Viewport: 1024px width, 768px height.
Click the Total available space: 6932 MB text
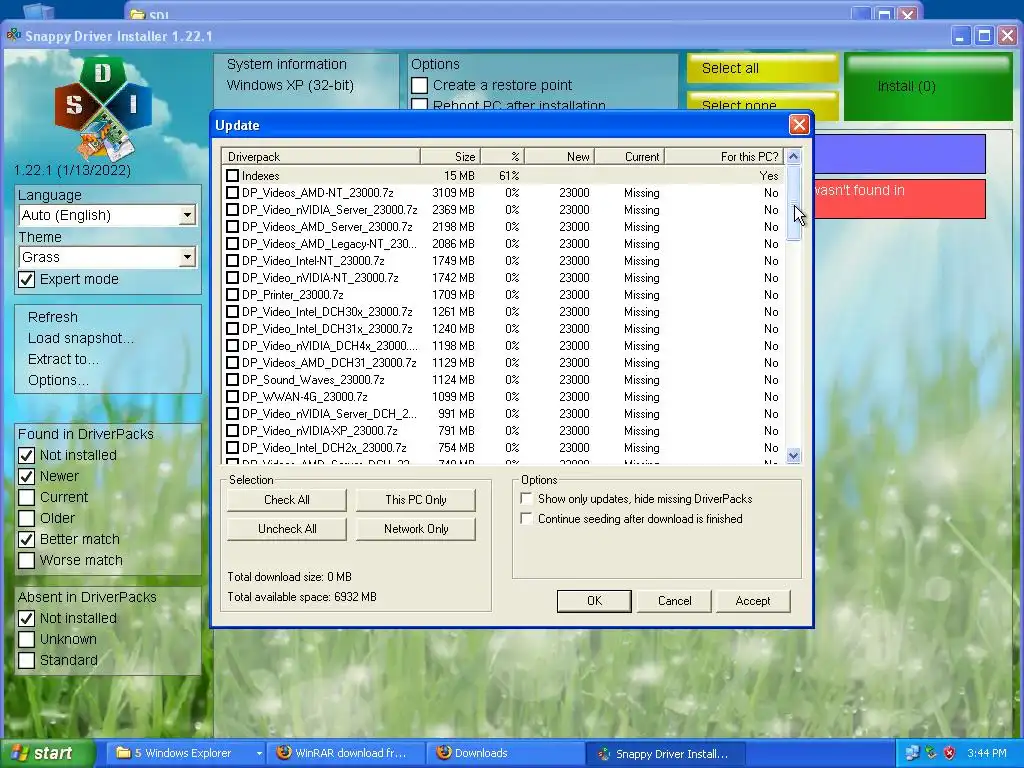click(x=302, y=597)
